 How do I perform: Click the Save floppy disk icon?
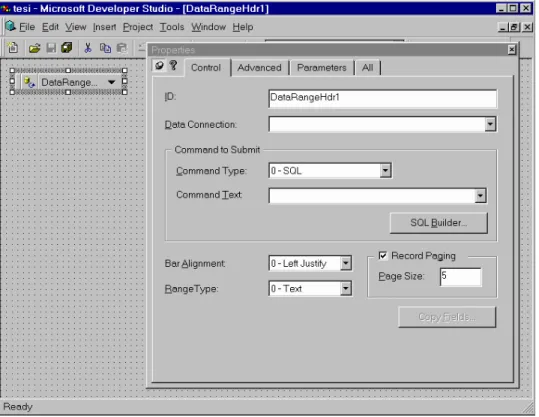click(x=51, y=48)
